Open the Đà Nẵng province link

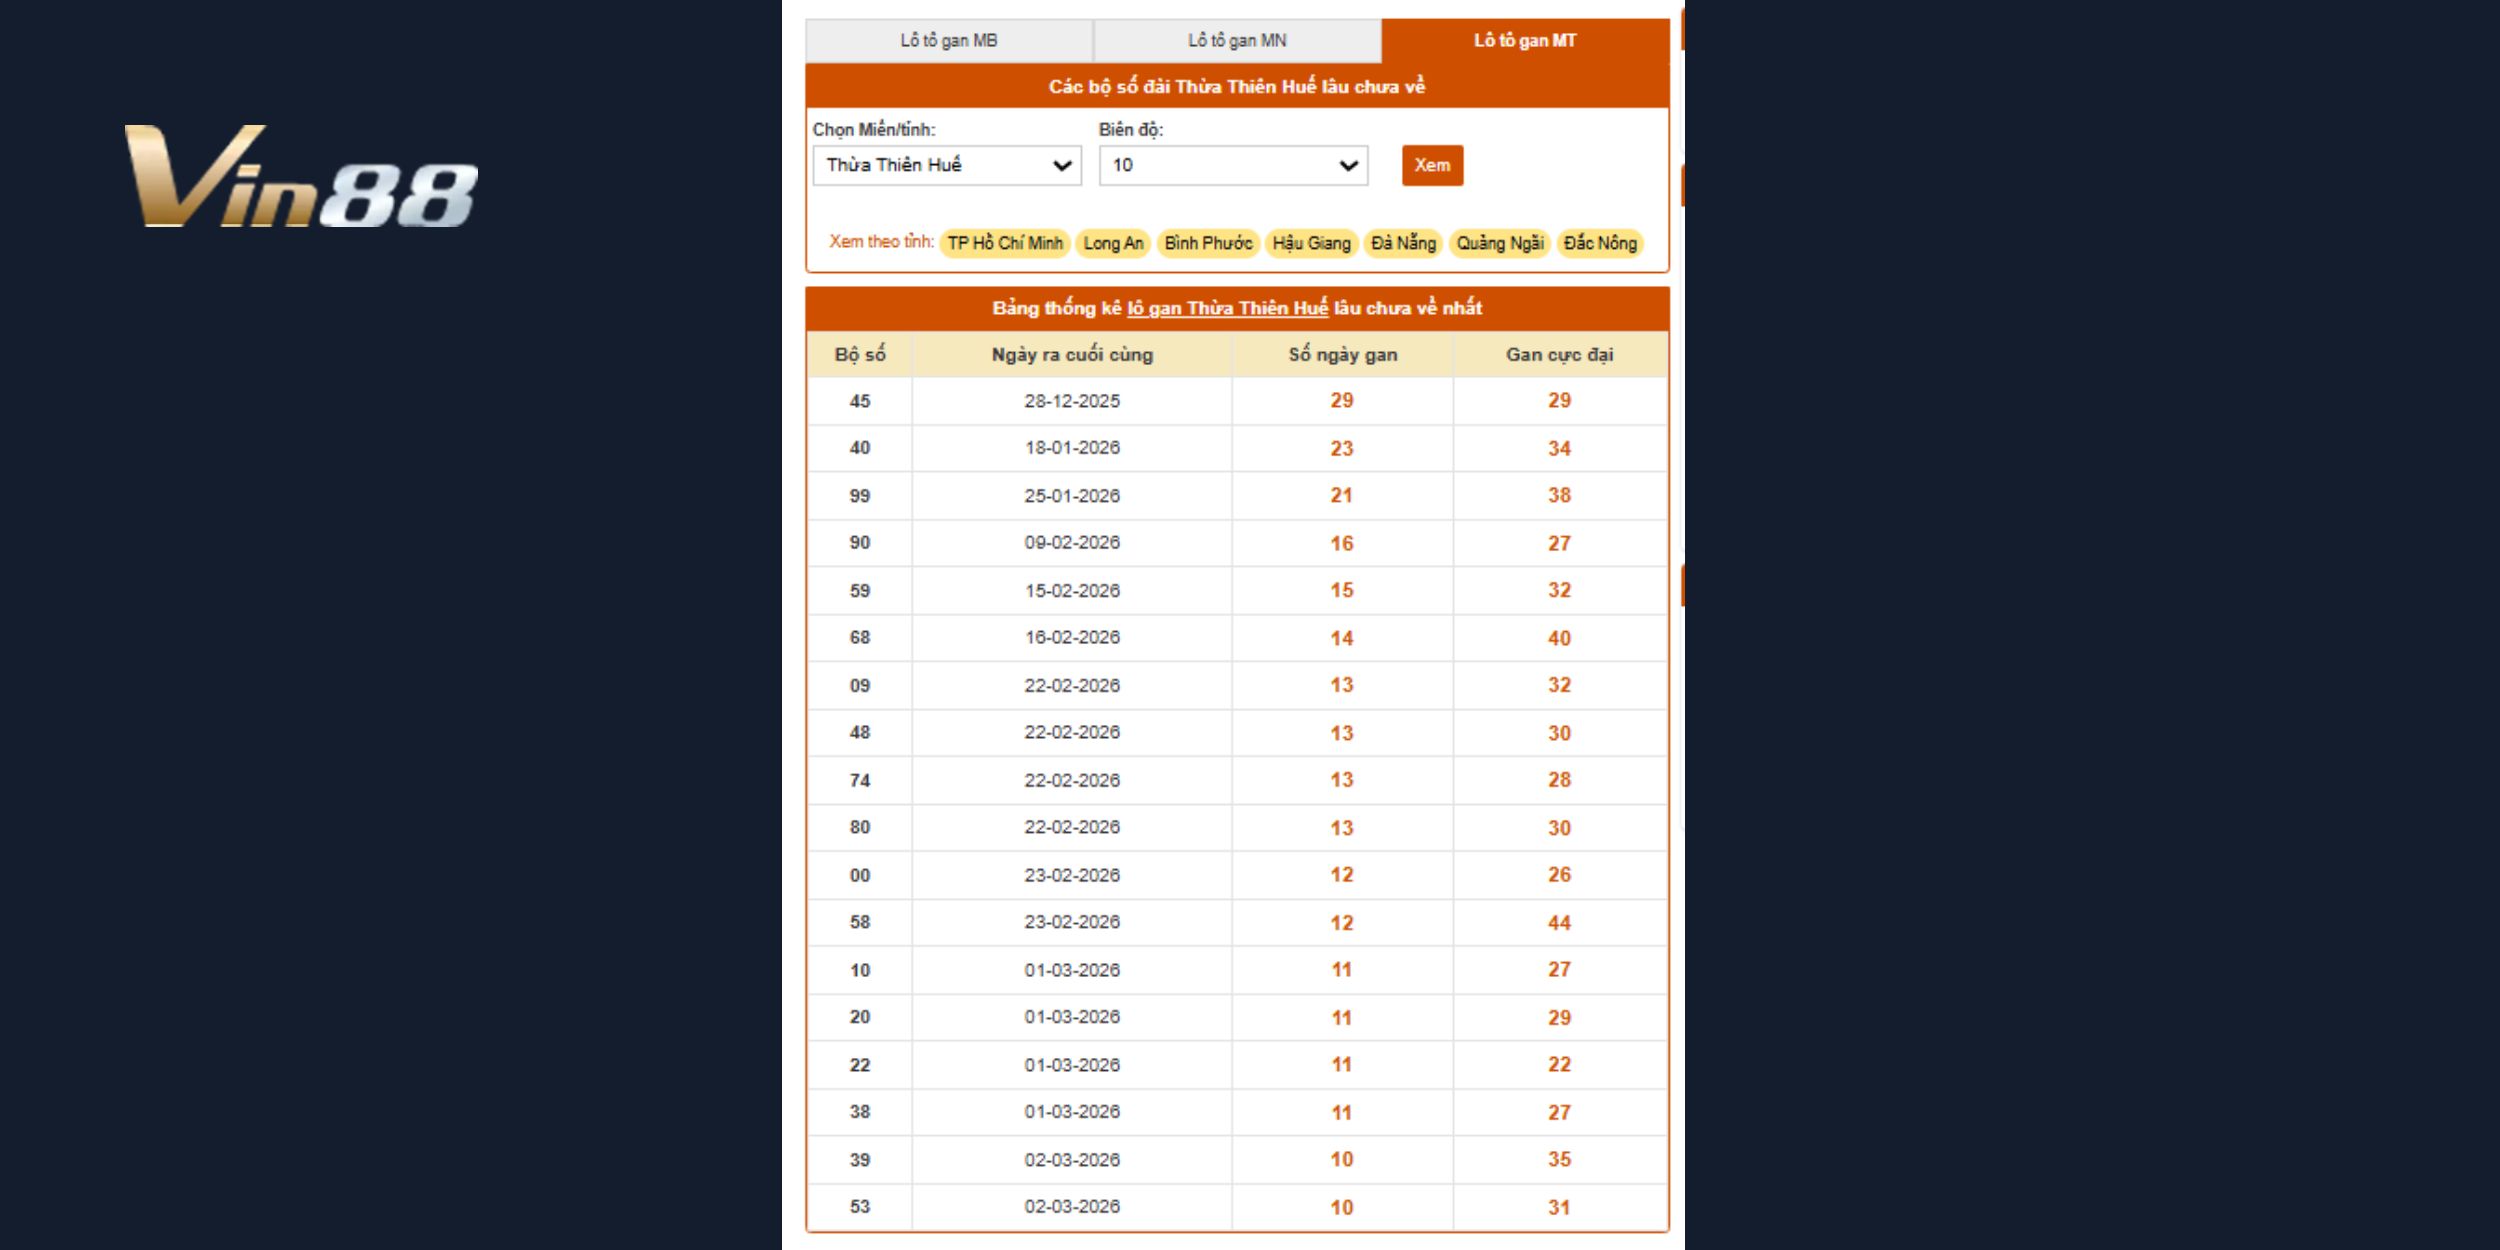[1403, 243]
